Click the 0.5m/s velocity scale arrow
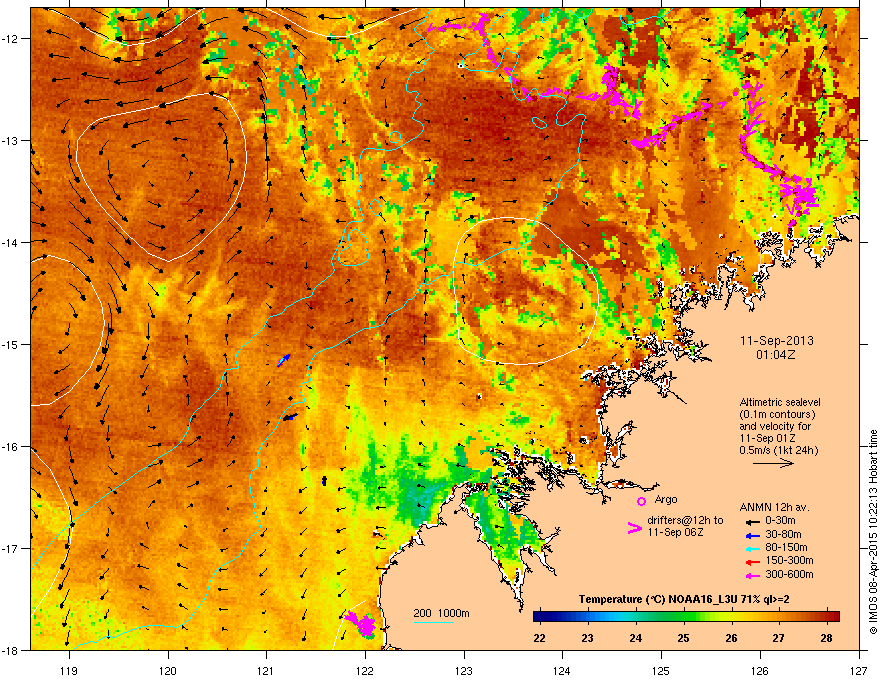This screenshot has width=880, height=680. [773, 463]
